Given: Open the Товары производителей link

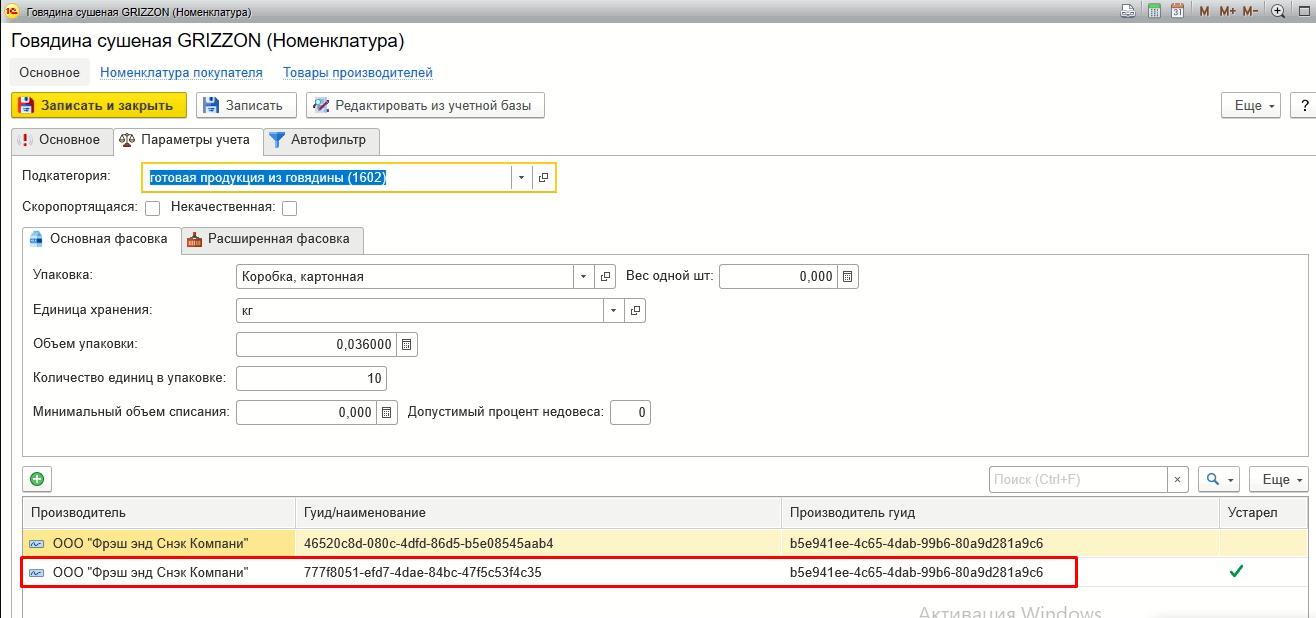Looking at the screenshot, I should coord(358,72).
